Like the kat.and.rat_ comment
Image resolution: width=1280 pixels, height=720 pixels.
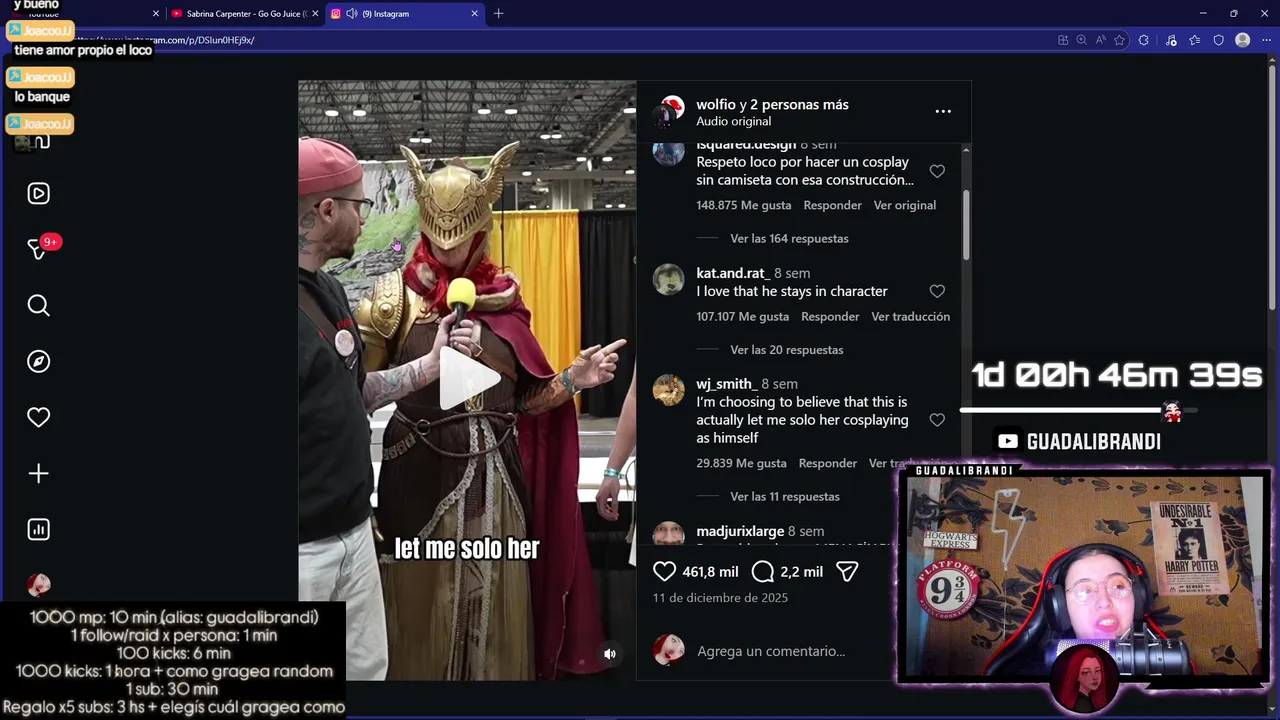pos(937,291)
